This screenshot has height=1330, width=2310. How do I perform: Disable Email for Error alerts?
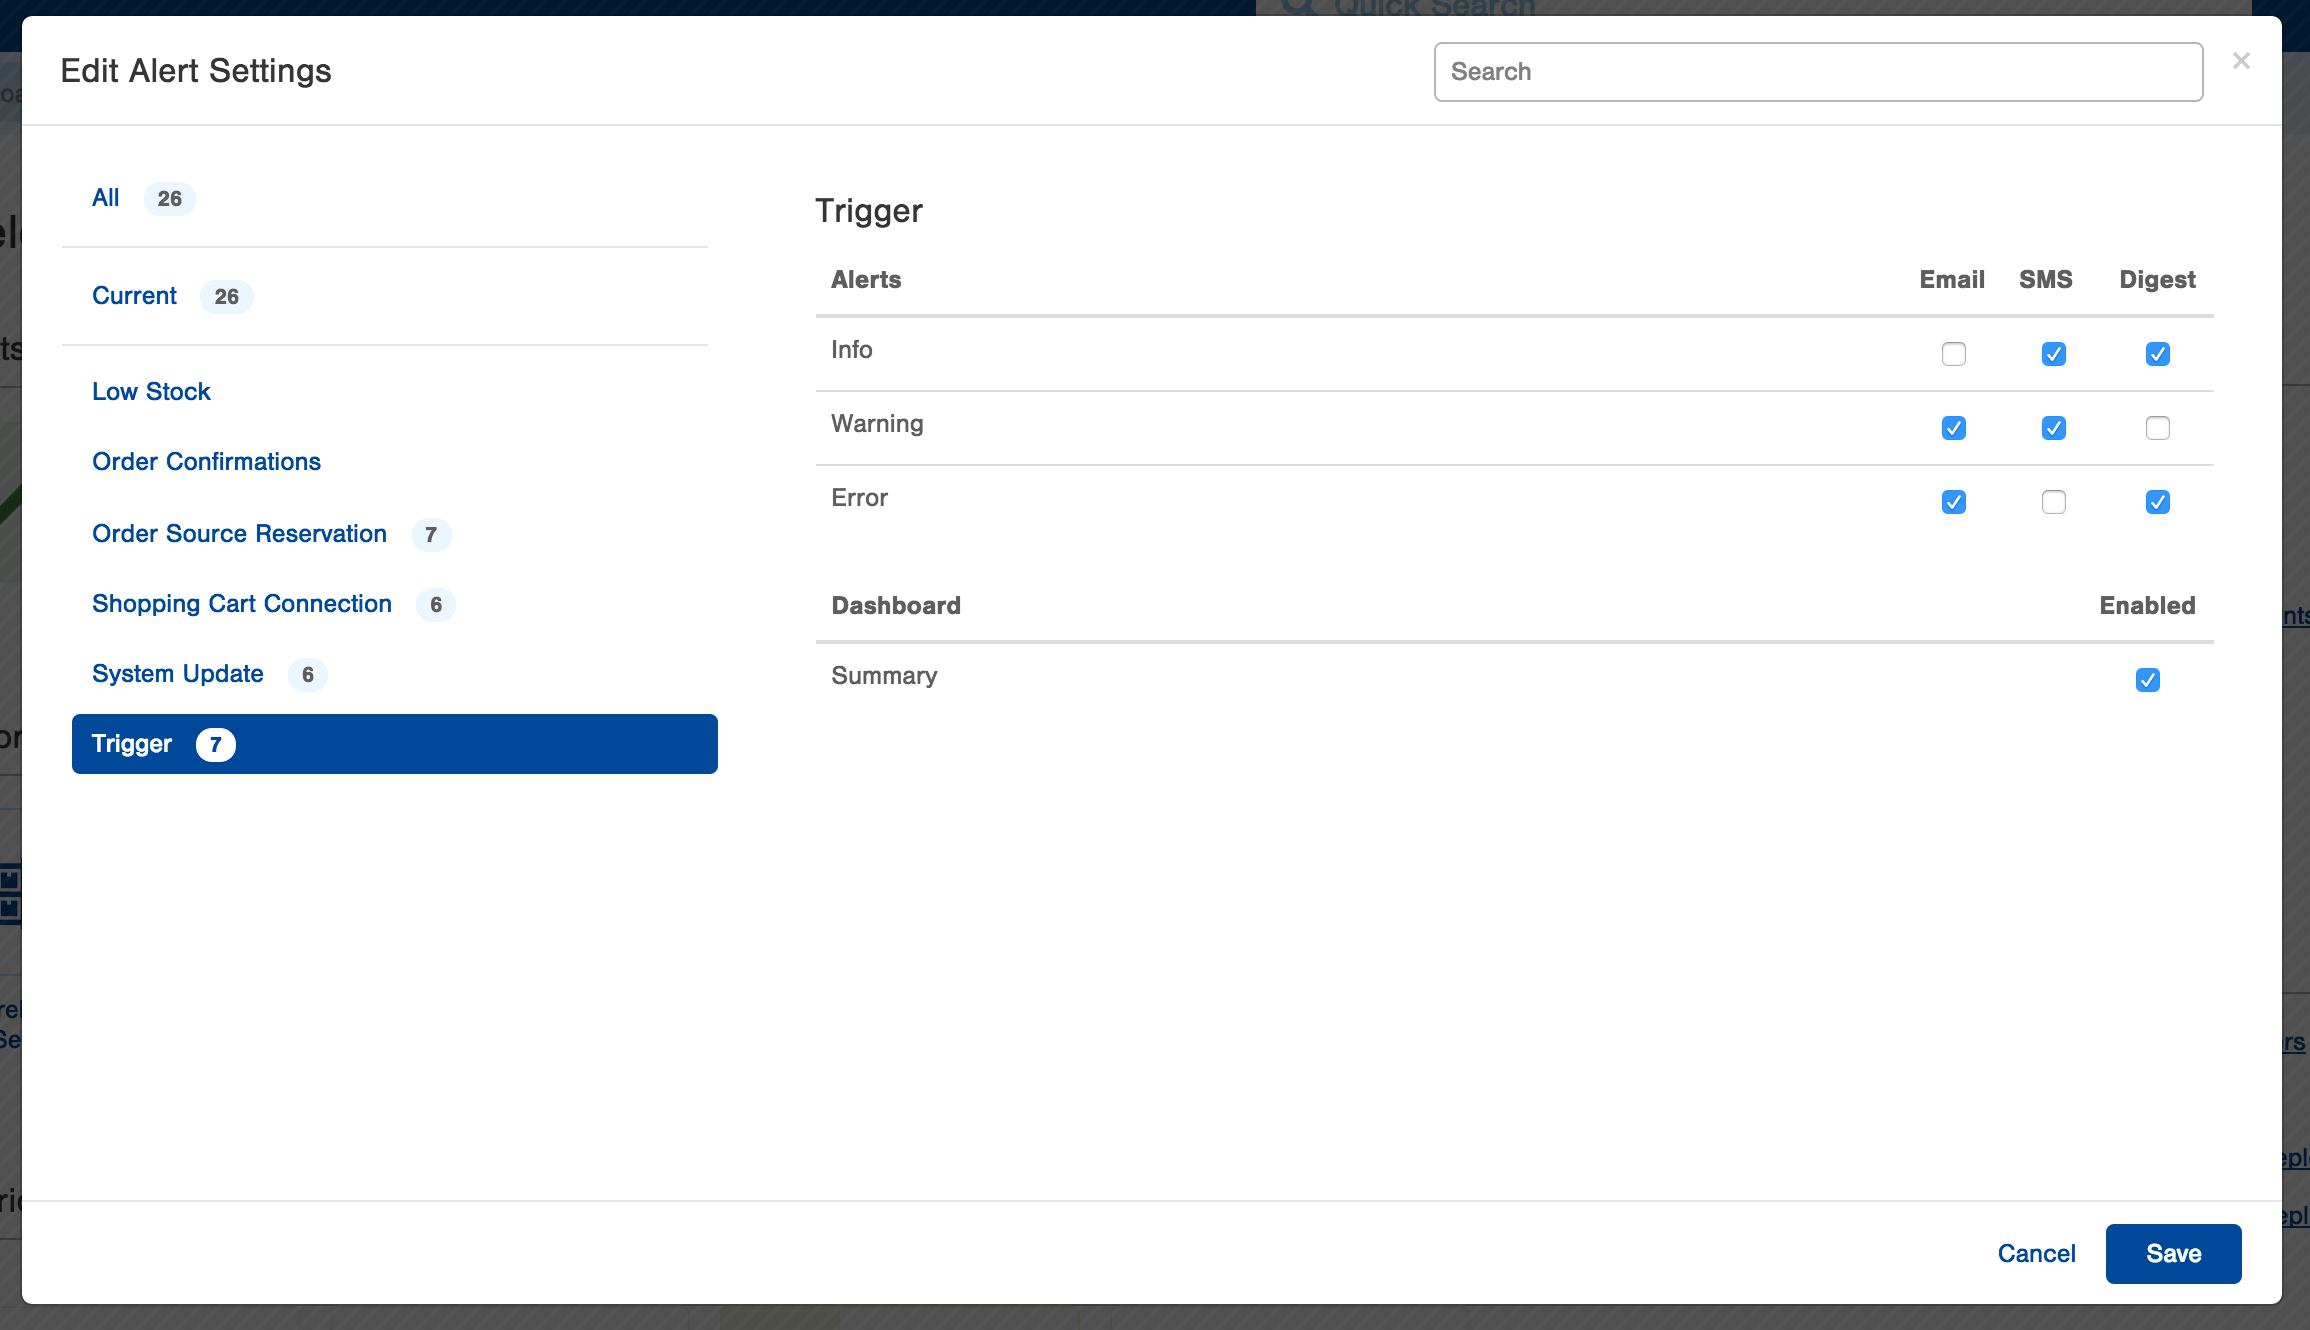pos(1953,502)
